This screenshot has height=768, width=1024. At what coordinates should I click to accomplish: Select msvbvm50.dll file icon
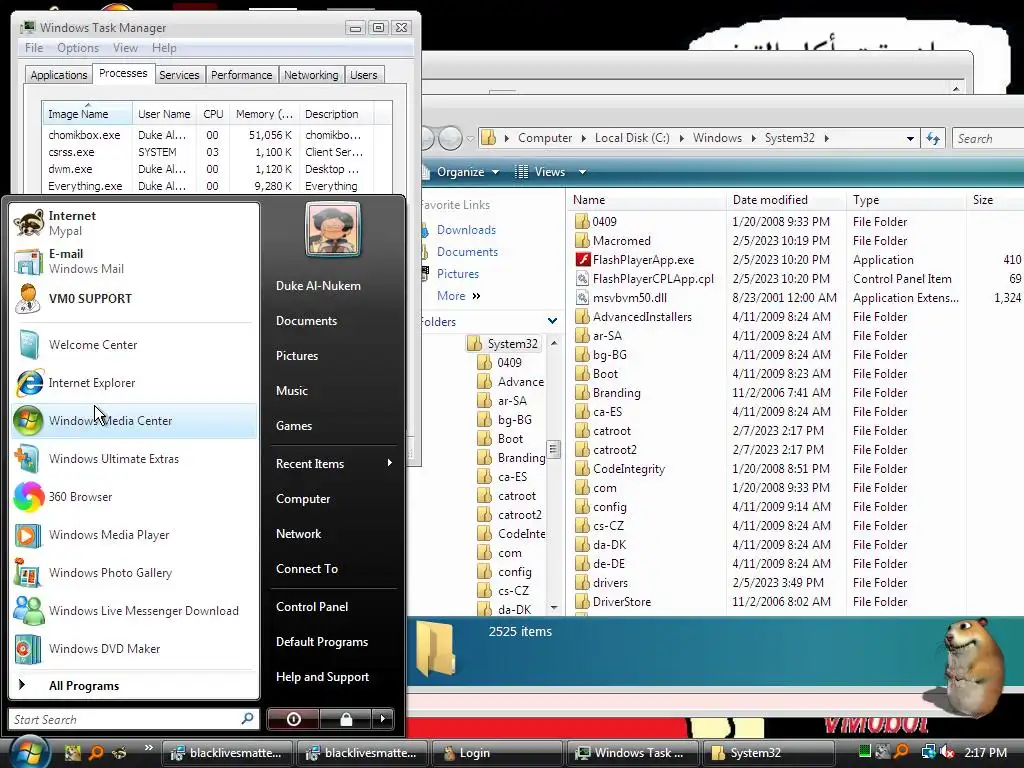(583, 298)
